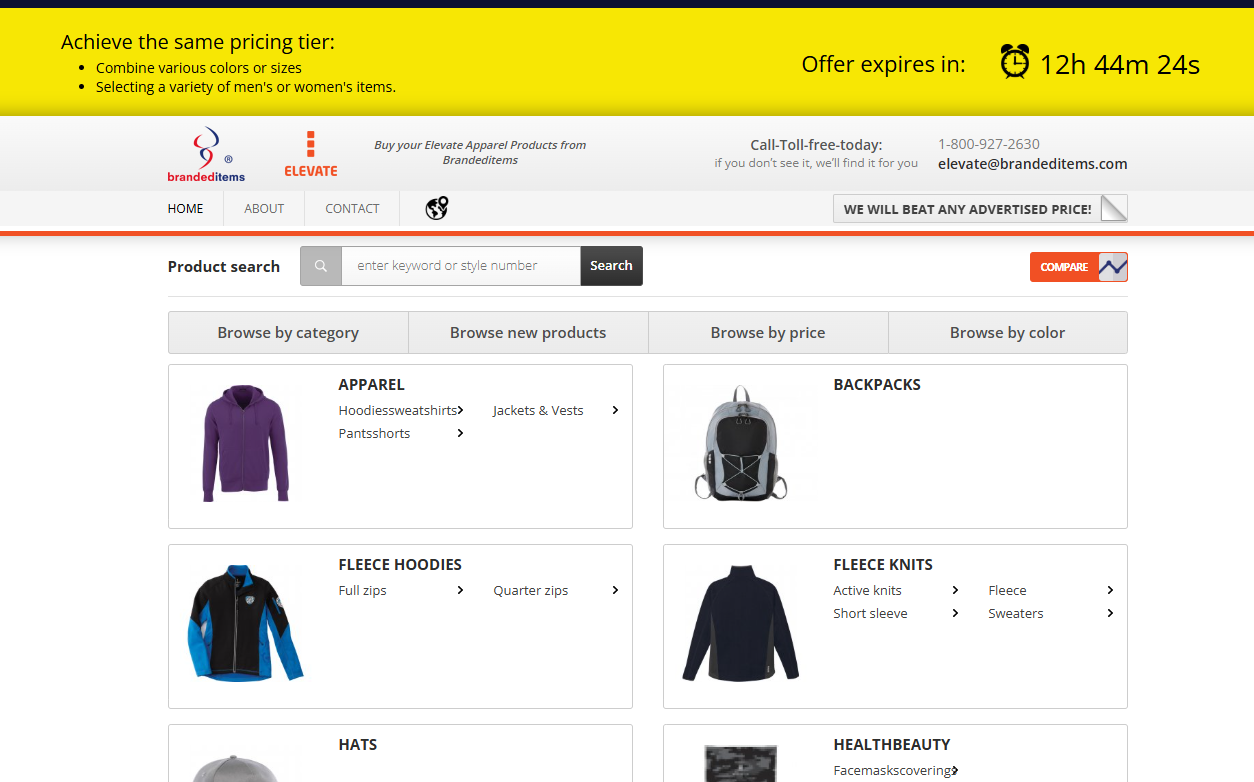Viewport: 1254px width, 782px height.
Task: Click the compare chart icon
Action: click(1112, 267)
